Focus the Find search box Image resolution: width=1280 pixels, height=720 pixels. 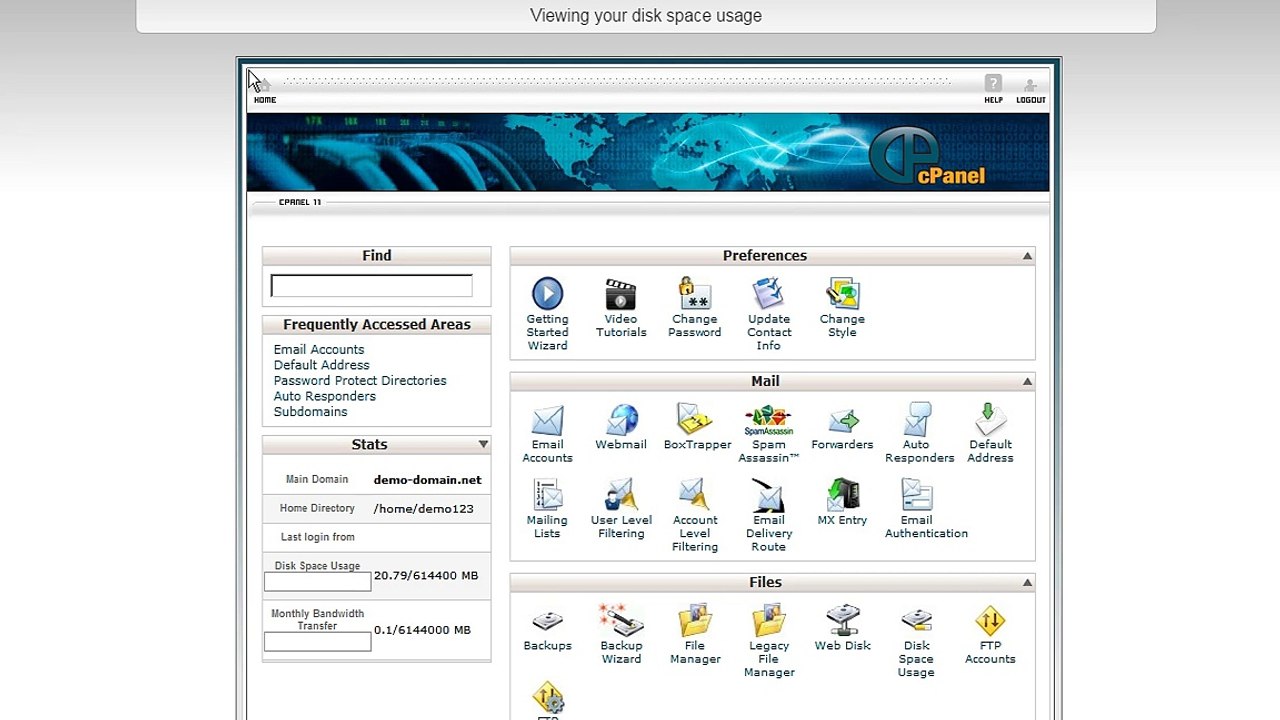(x=371, y=286)
